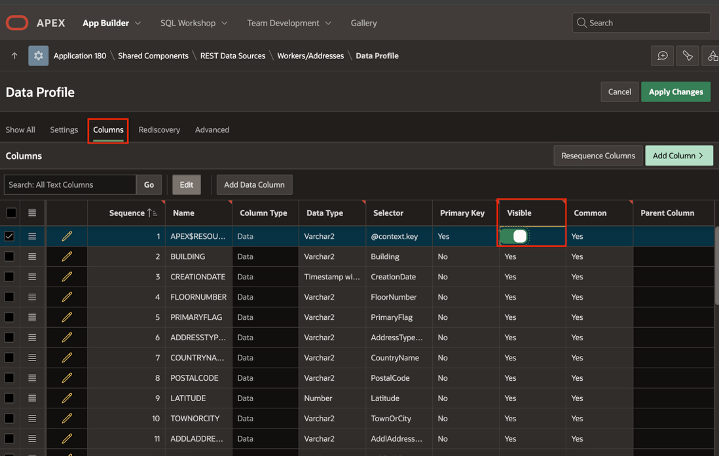Expand the Team Development dropdown menu

[x=290, y=22]
